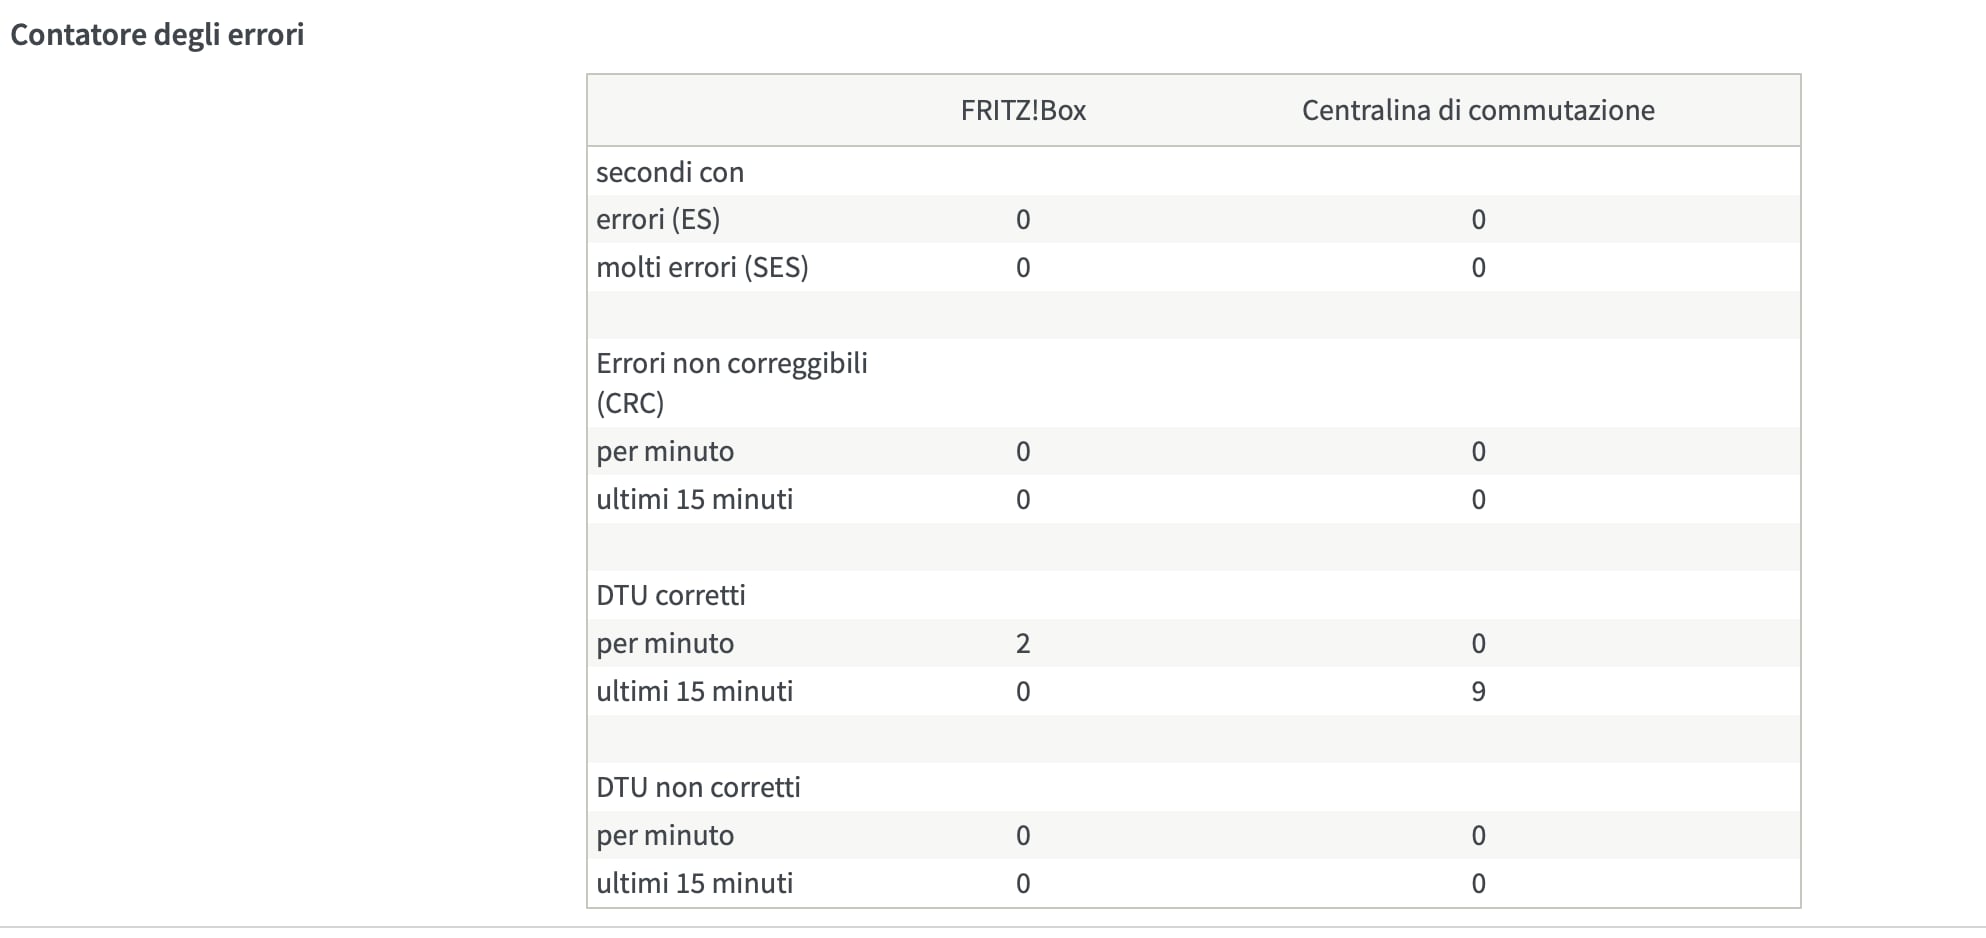Click the Centralina di commutazione column header
Image resolution: width=1986 pixels, height=938 pixels.
click(x=1477, y=110)
